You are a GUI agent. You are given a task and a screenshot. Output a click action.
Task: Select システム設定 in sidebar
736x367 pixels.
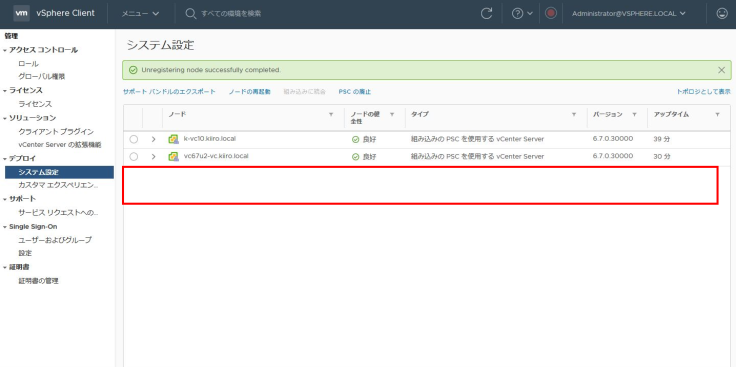[59, 172]
